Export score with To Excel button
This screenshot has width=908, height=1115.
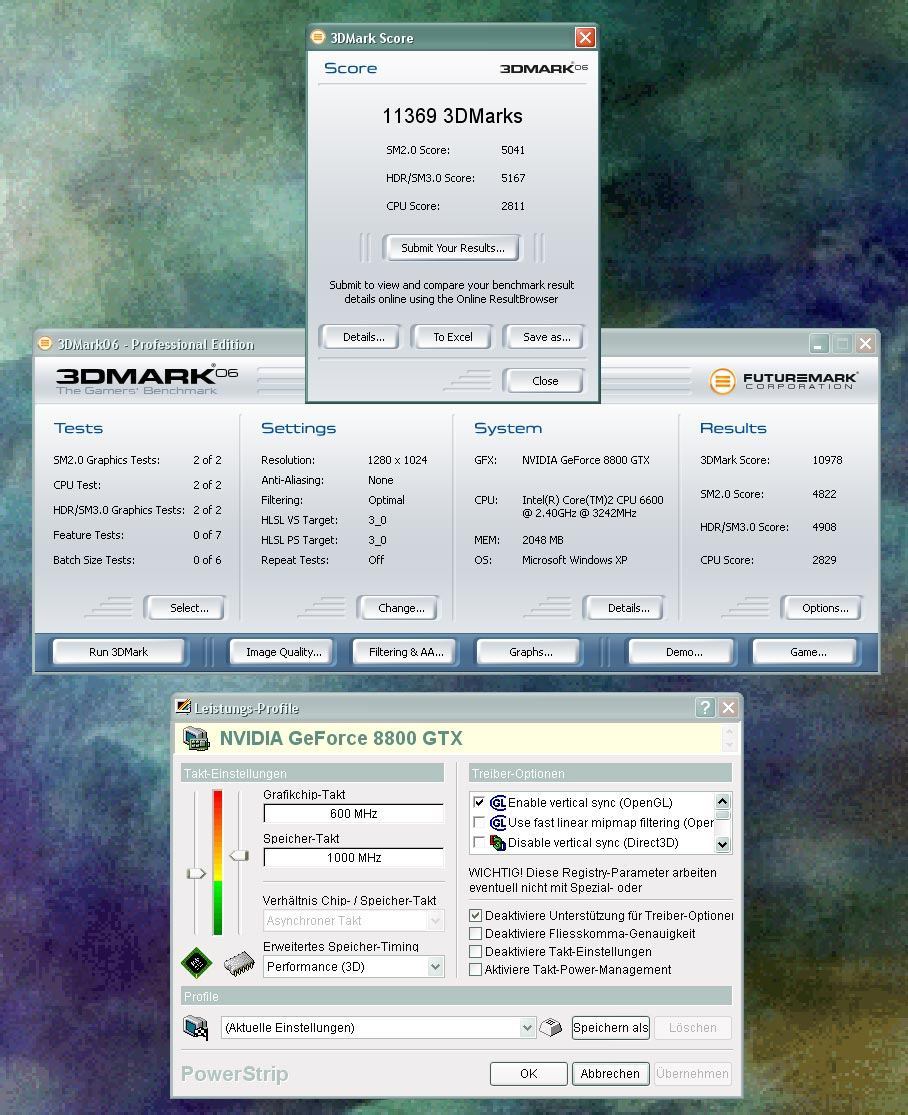(x=453, y=337)
